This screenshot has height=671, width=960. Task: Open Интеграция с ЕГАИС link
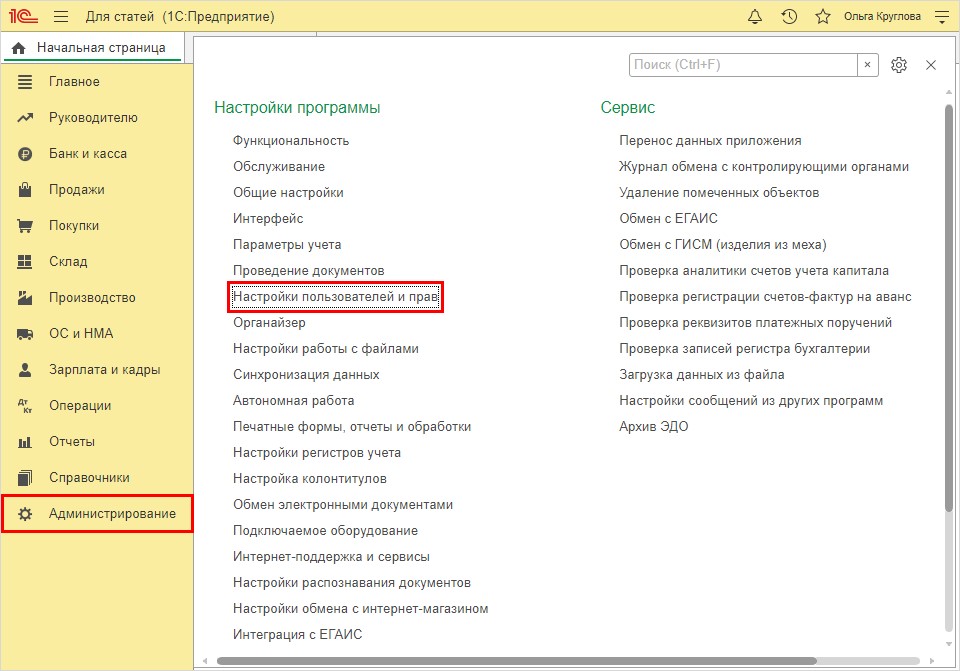[x=298, y=635]
